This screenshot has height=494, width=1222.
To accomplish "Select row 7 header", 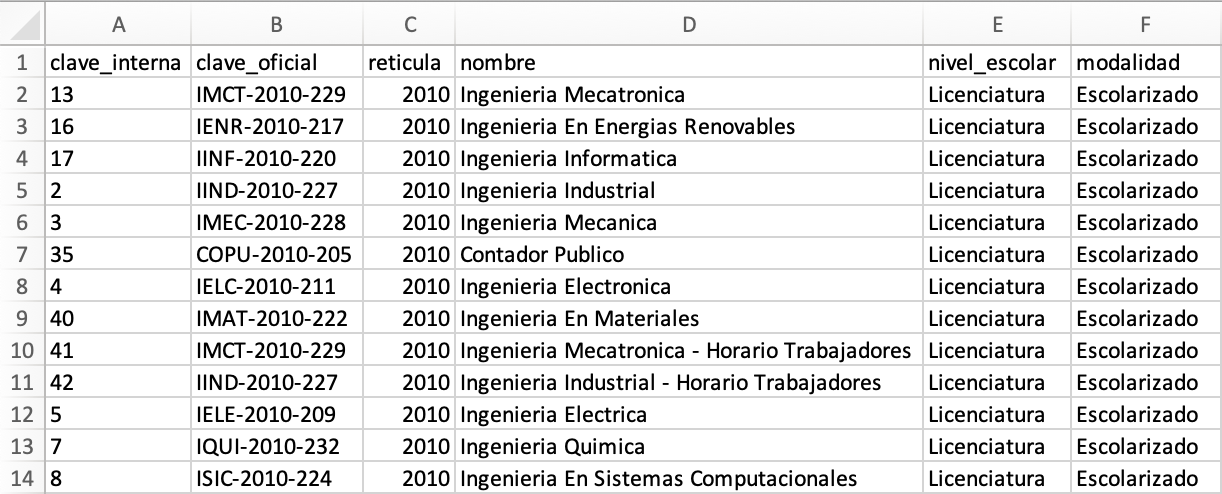I will click(22, 254).
